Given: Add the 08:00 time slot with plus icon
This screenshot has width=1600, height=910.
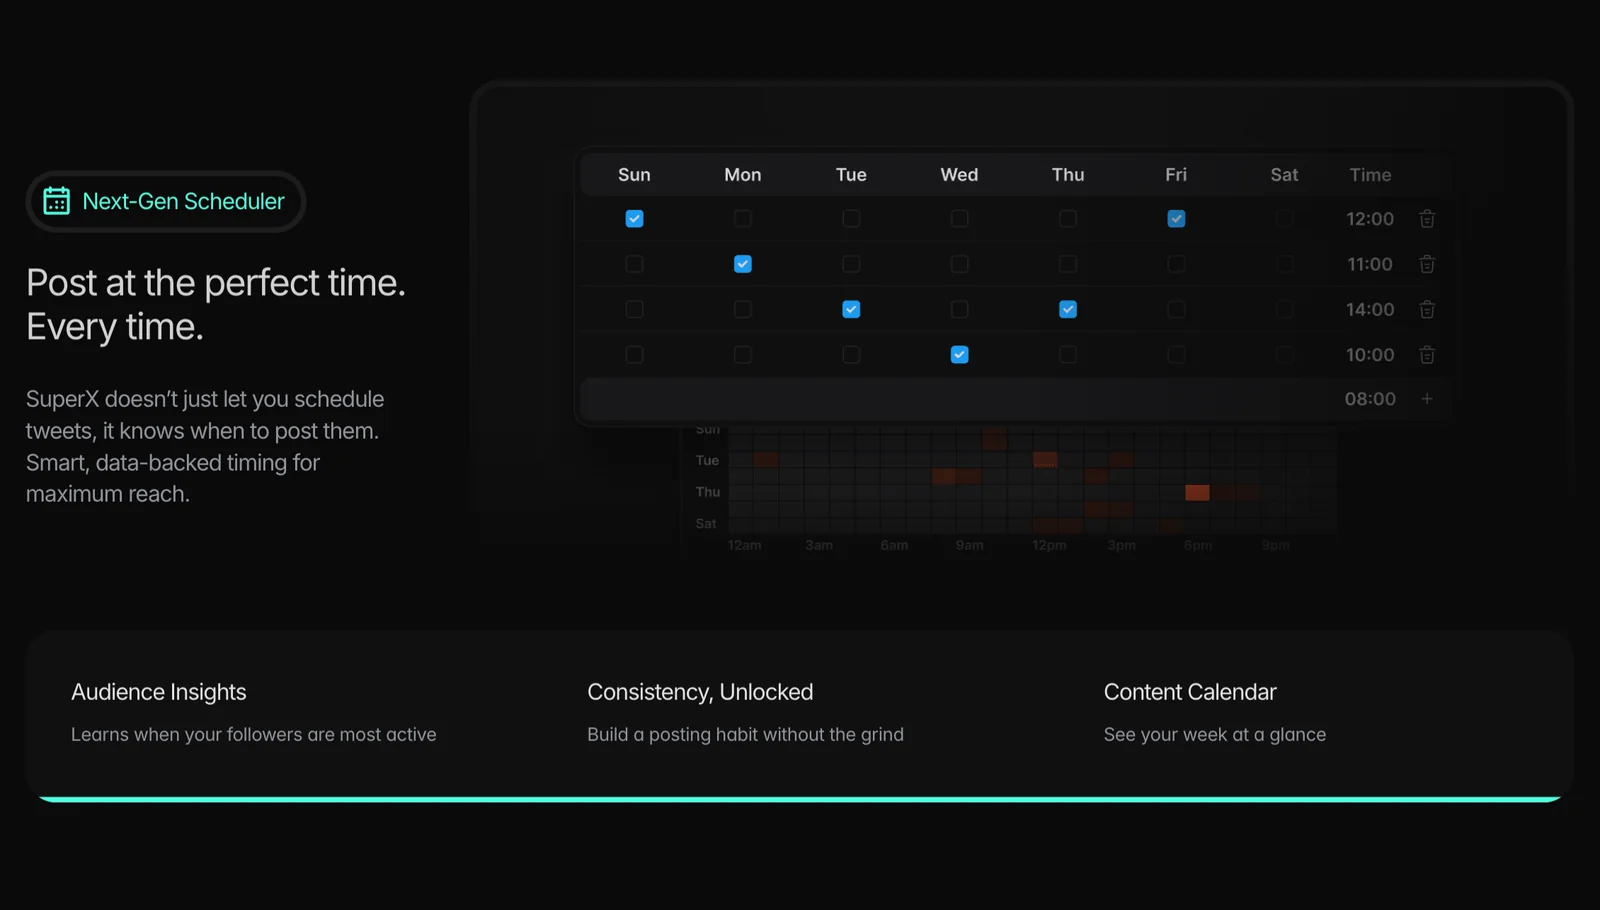Looking at the screenshot, I should point(1427,399).
